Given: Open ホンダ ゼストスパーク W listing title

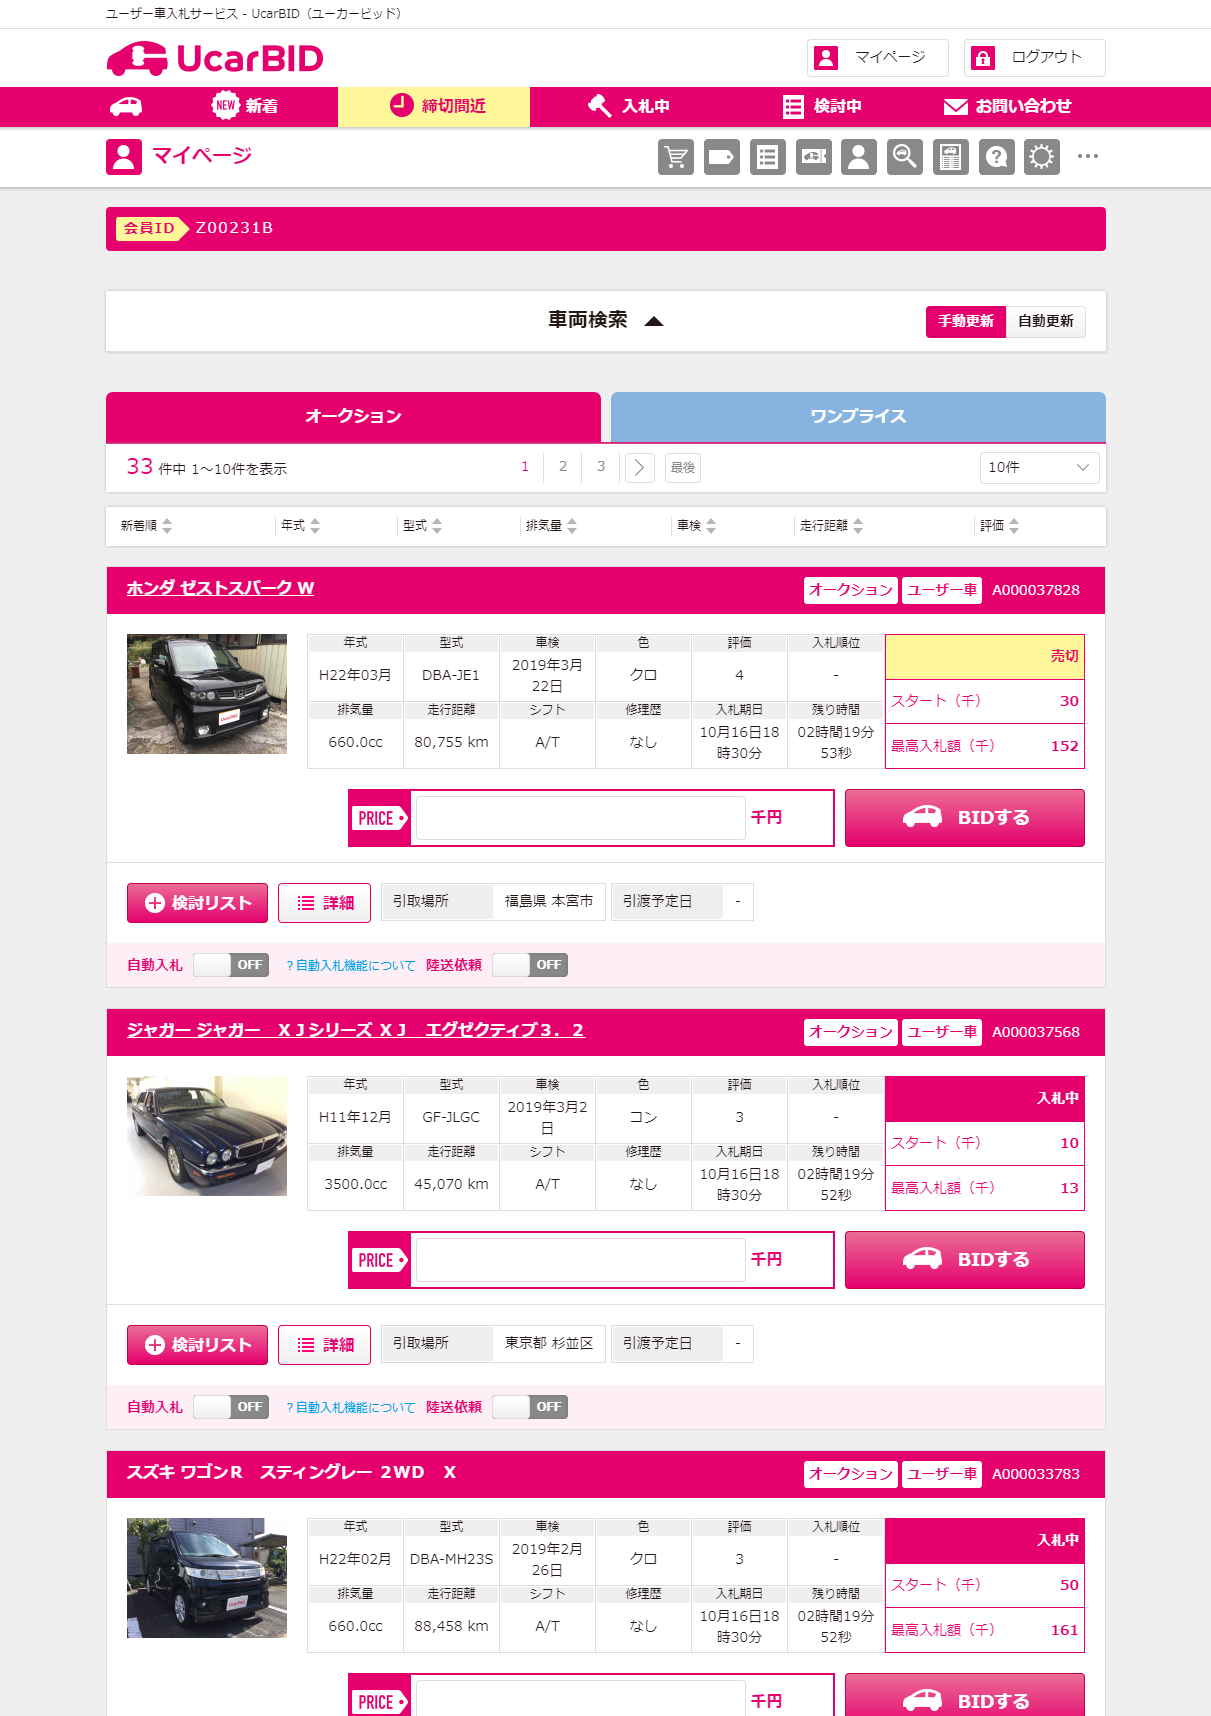Looking at the screenshot, I should click(220, 589).
